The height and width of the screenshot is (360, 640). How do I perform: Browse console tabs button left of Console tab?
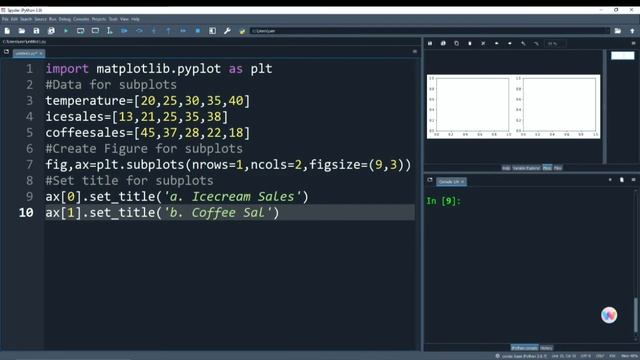pos(430,180)
